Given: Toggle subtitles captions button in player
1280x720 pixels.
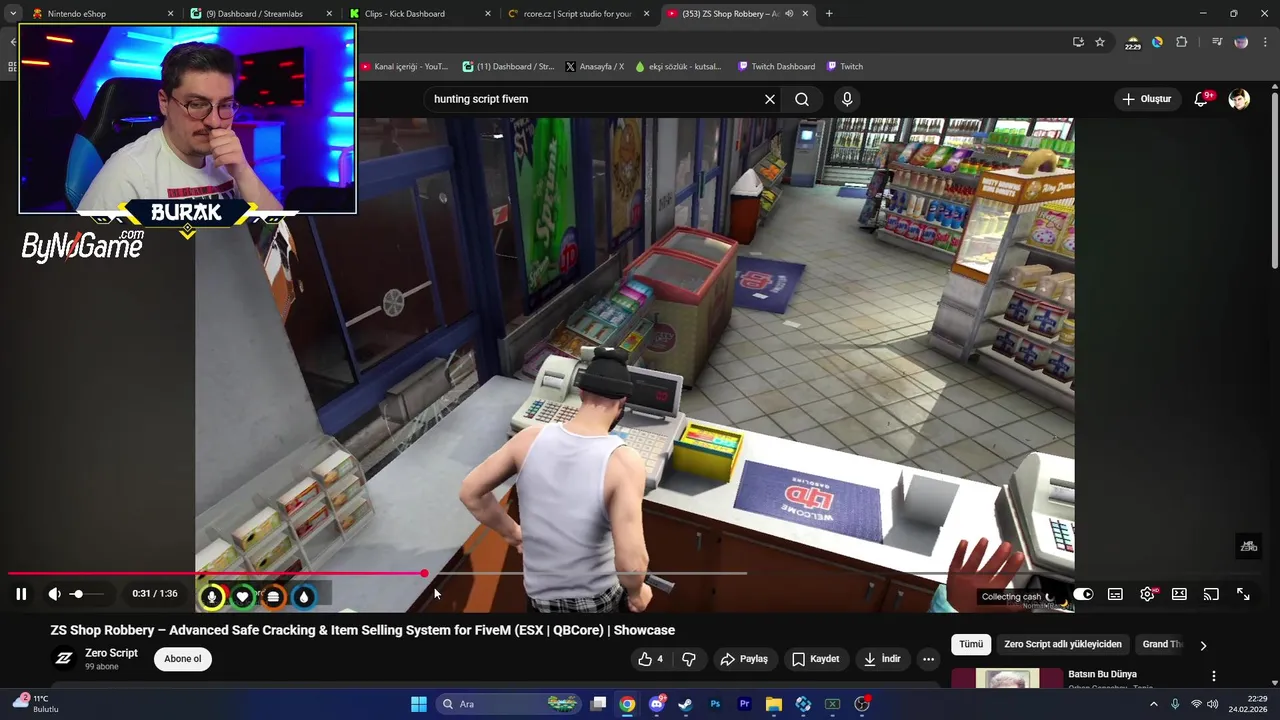Looking at the screenshot, I should (1115, 594).
